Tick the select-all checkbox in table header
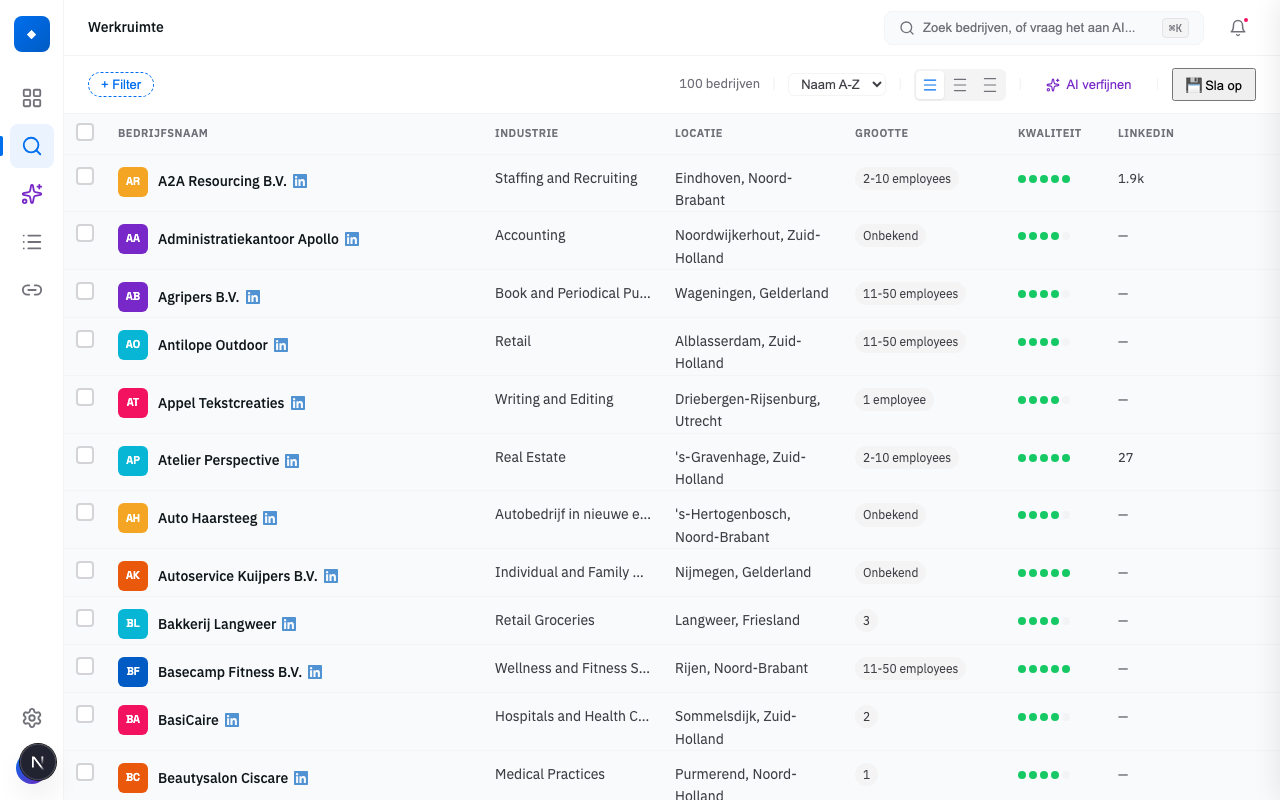 pos(85,132)
